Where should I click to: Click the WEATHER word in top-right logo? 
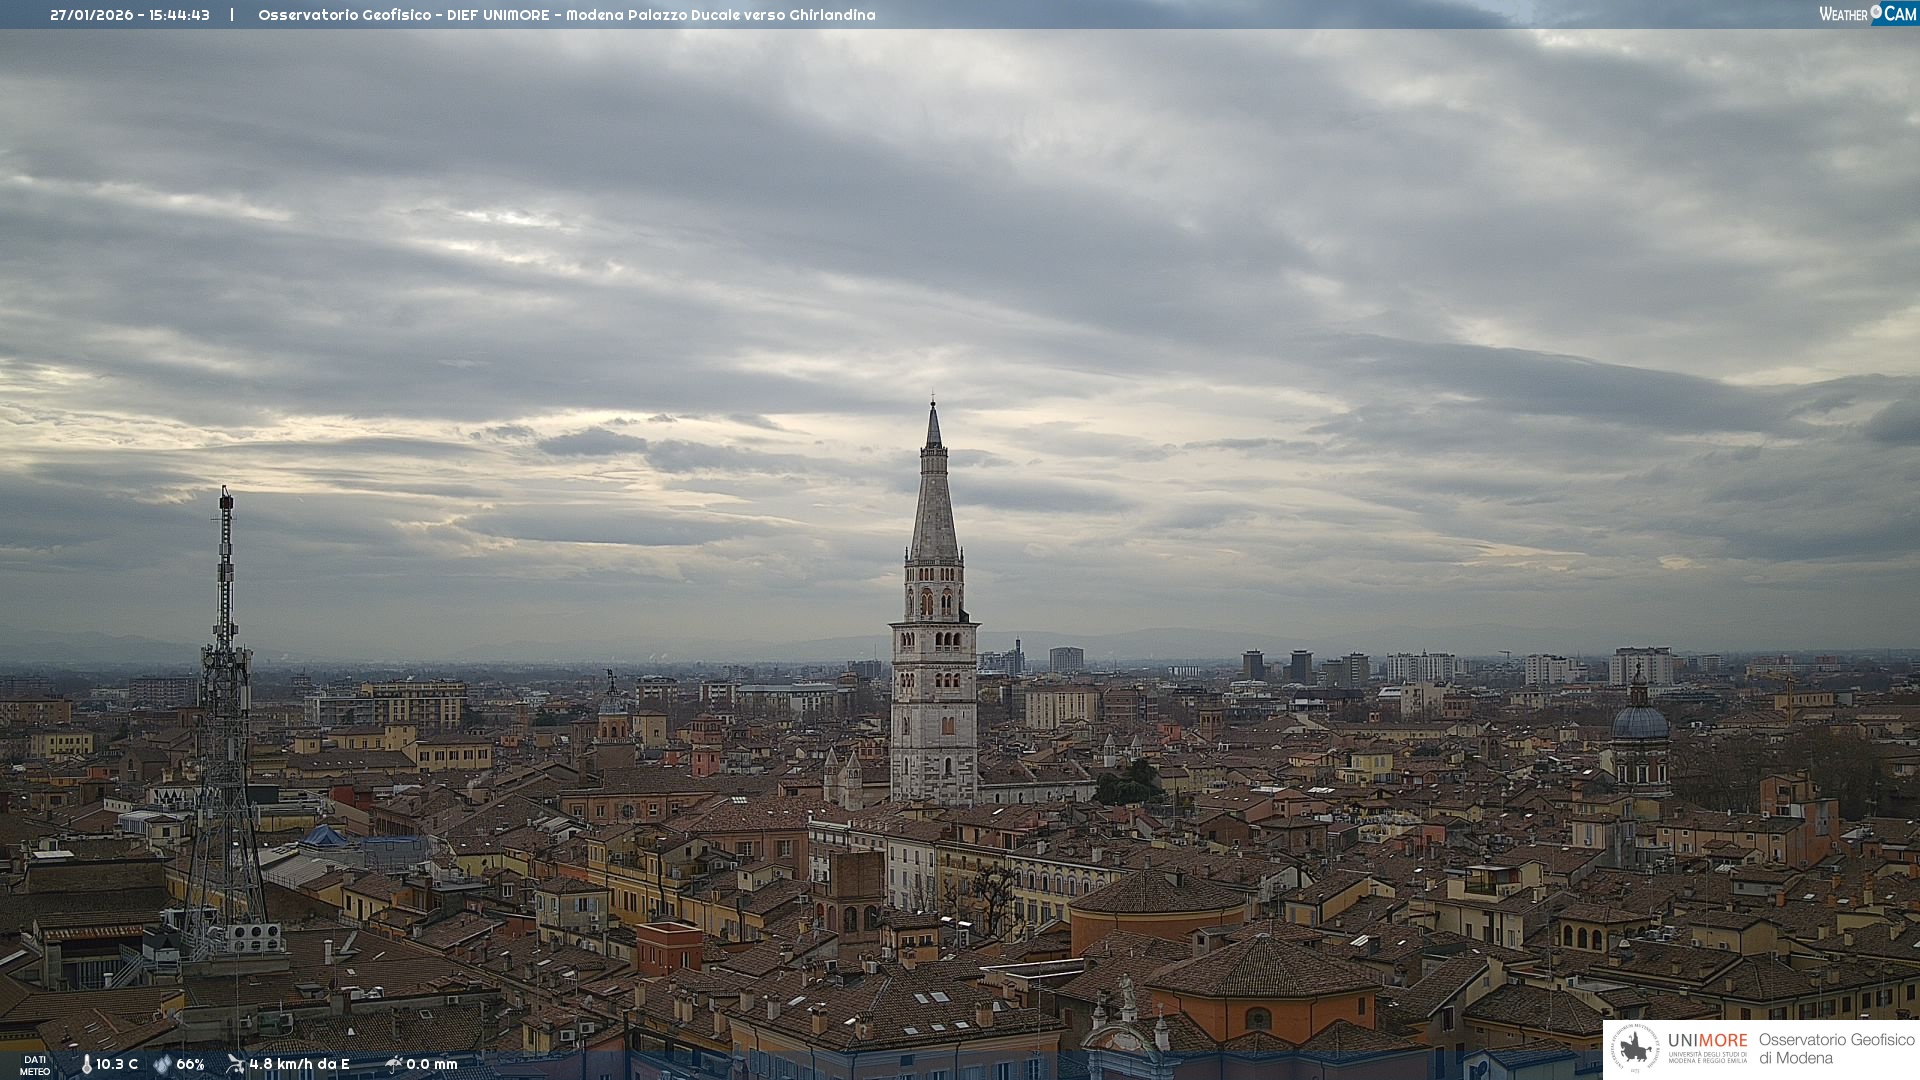coord(1843,14)
